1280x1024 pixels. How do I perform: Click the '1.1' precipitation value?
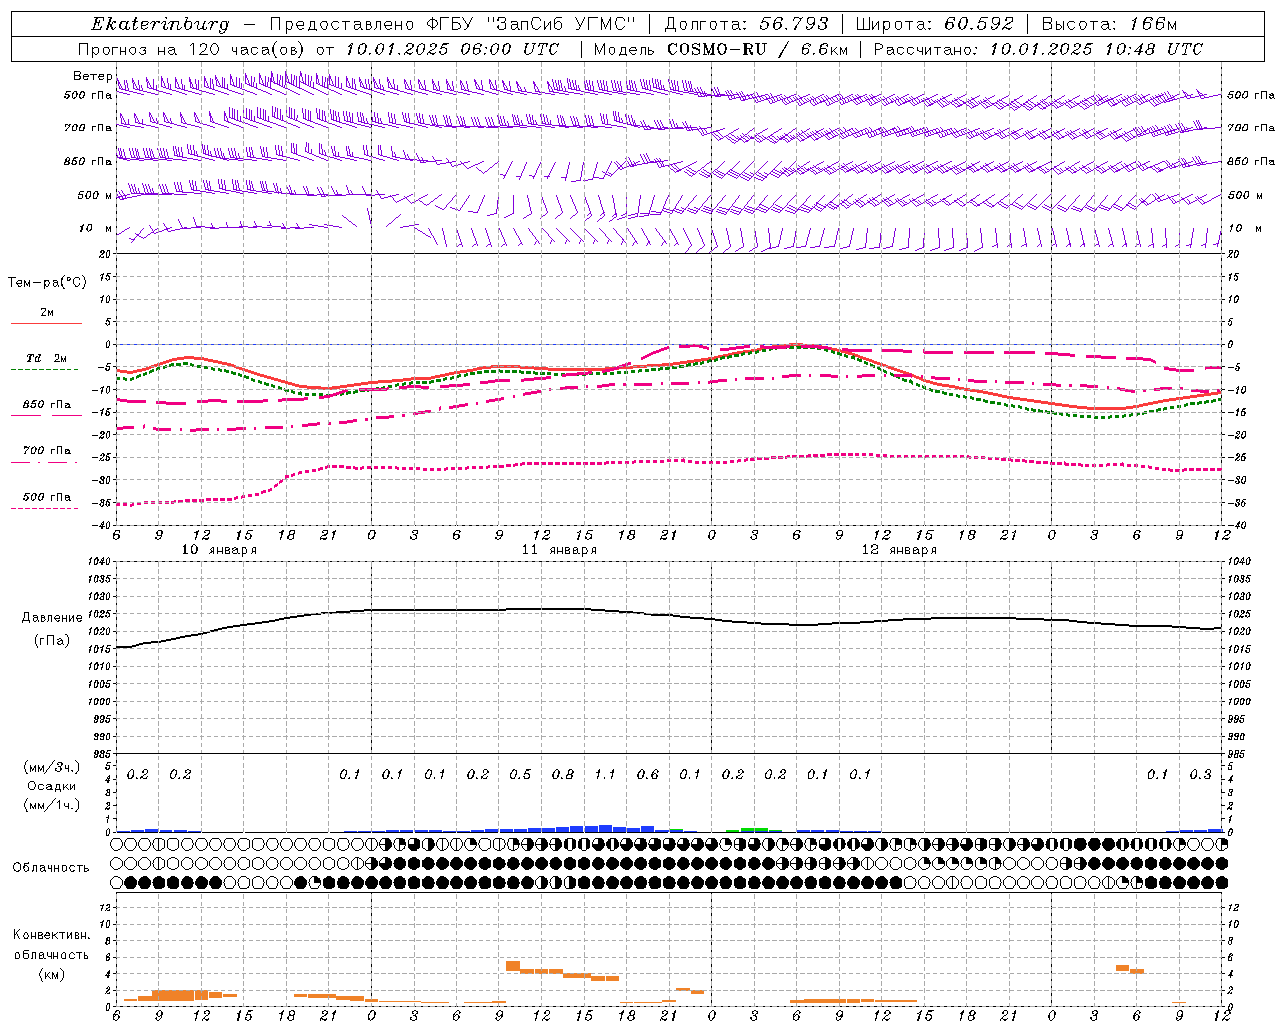coord(605,774)
